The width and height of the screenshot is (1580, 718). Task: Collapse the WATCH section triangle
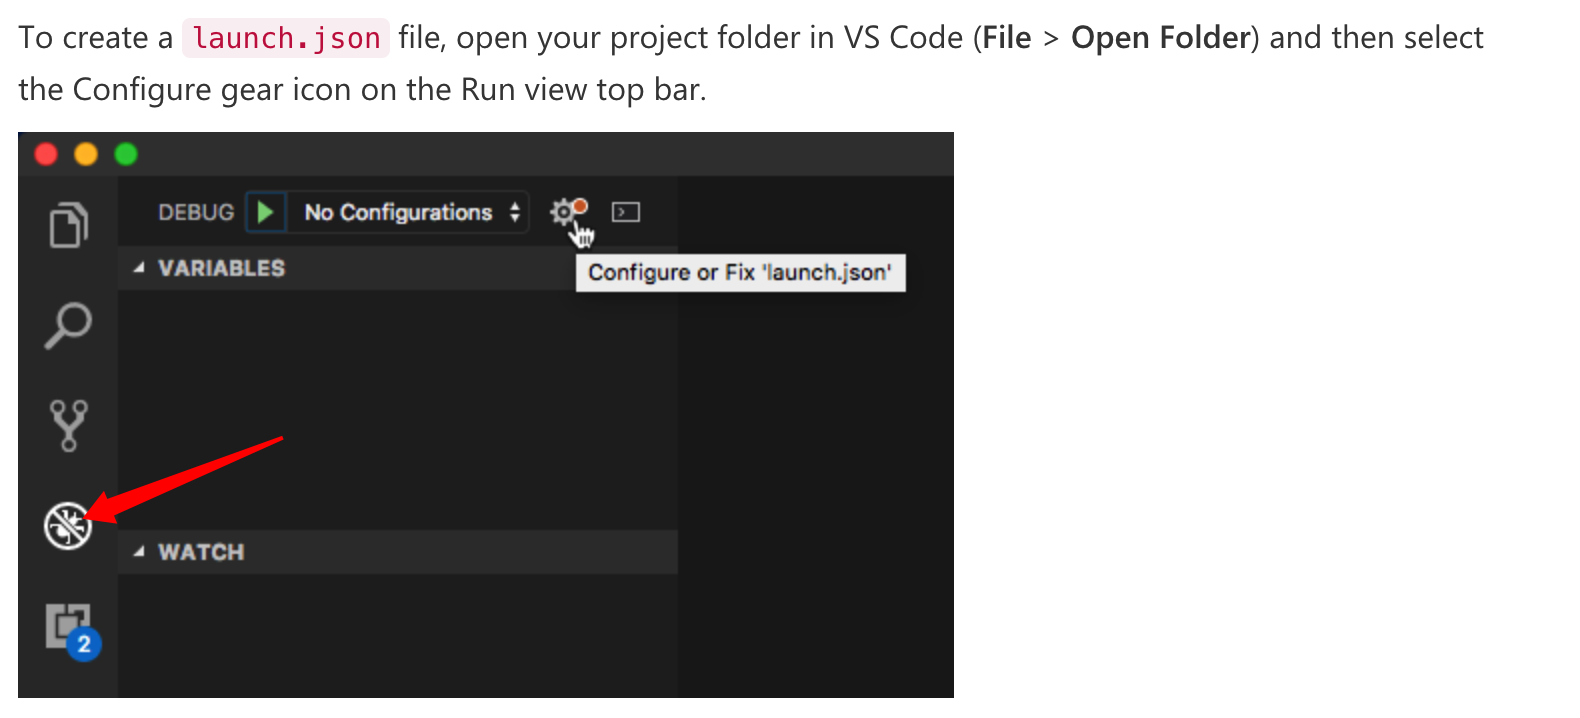(139, 552)
